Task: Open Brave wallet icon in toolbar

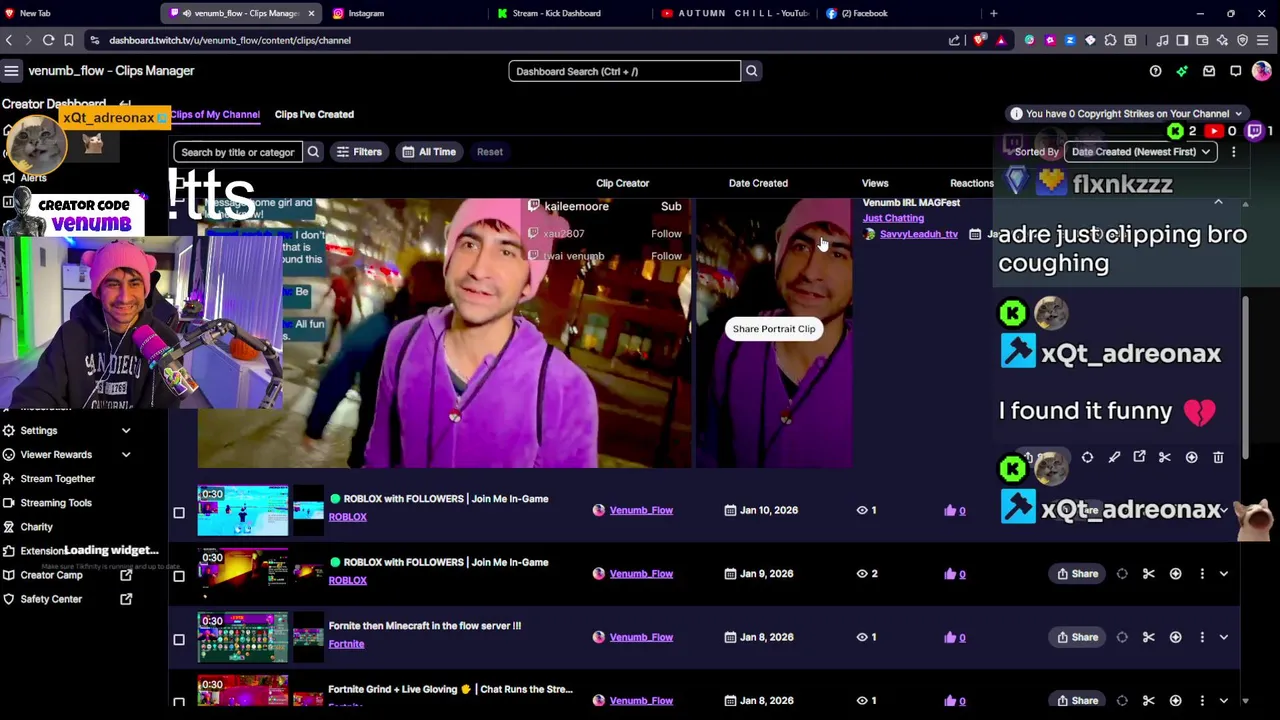Action: tap(1202, 40)
